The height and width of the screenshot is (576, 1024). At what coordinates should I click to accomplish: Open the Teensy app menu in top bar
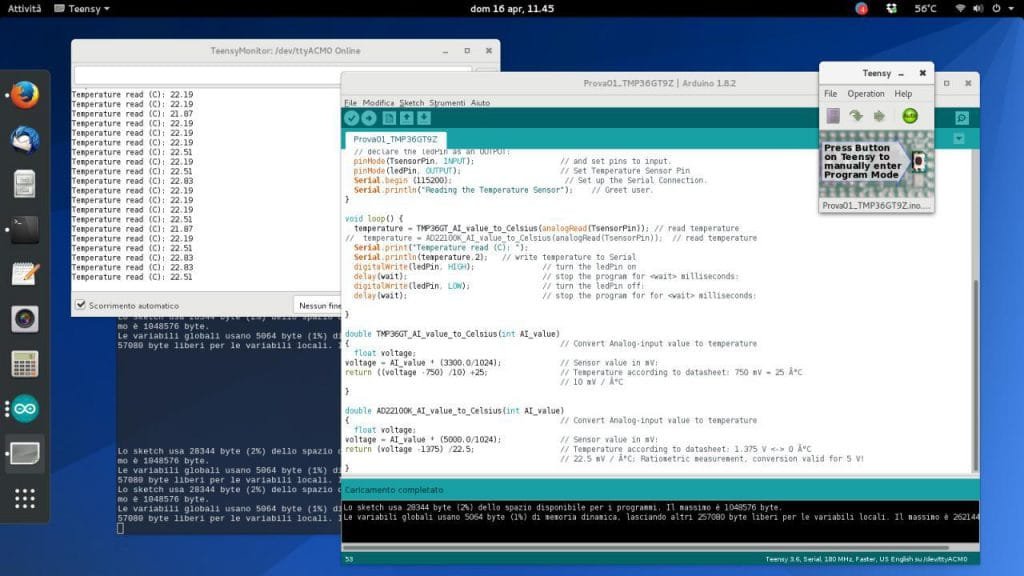(82, 8)
